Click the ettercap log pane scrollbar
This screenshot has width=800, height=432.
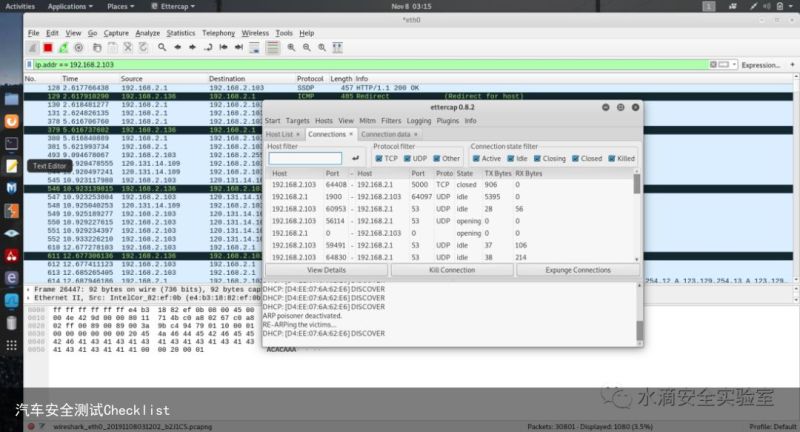640,331
